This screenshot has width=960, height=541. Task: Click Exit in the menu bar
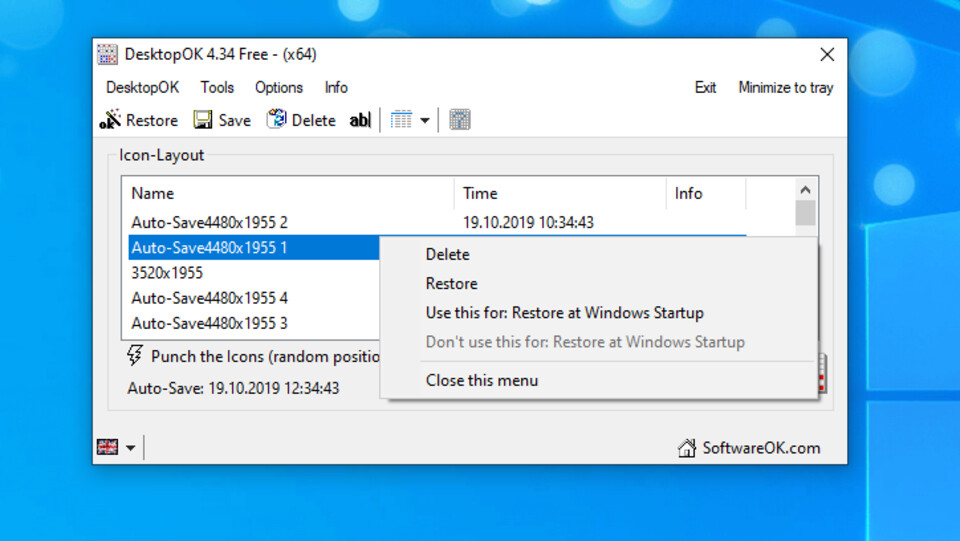(705, 88)
